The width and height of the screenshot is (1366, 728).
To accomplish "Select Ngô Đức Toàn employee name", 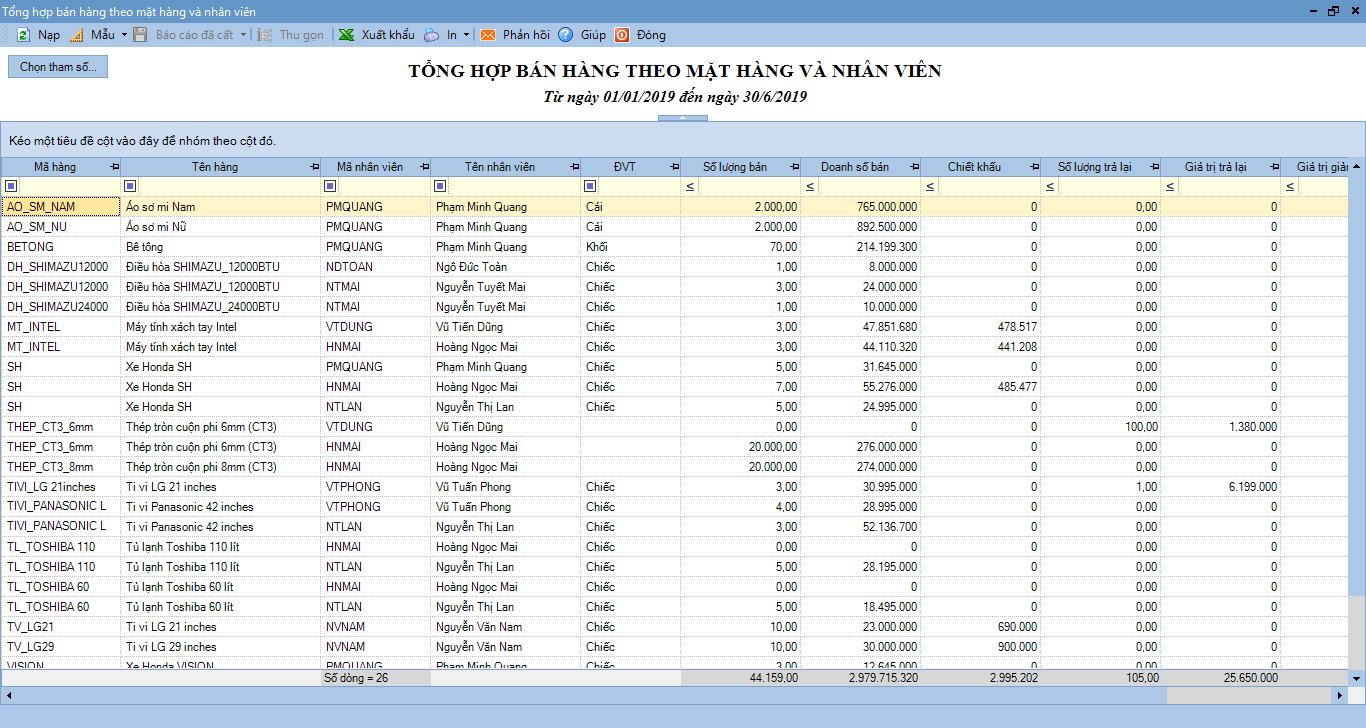I will 506,267.
